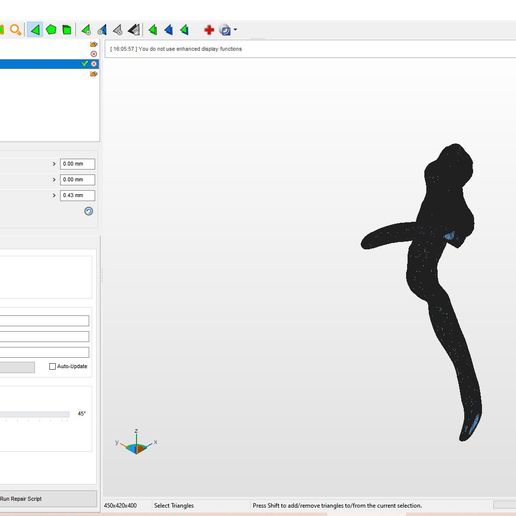Choose the green pentagon Select Surfaces tool
This screenshot has height=516, width=516.
(x=51, y=30)
